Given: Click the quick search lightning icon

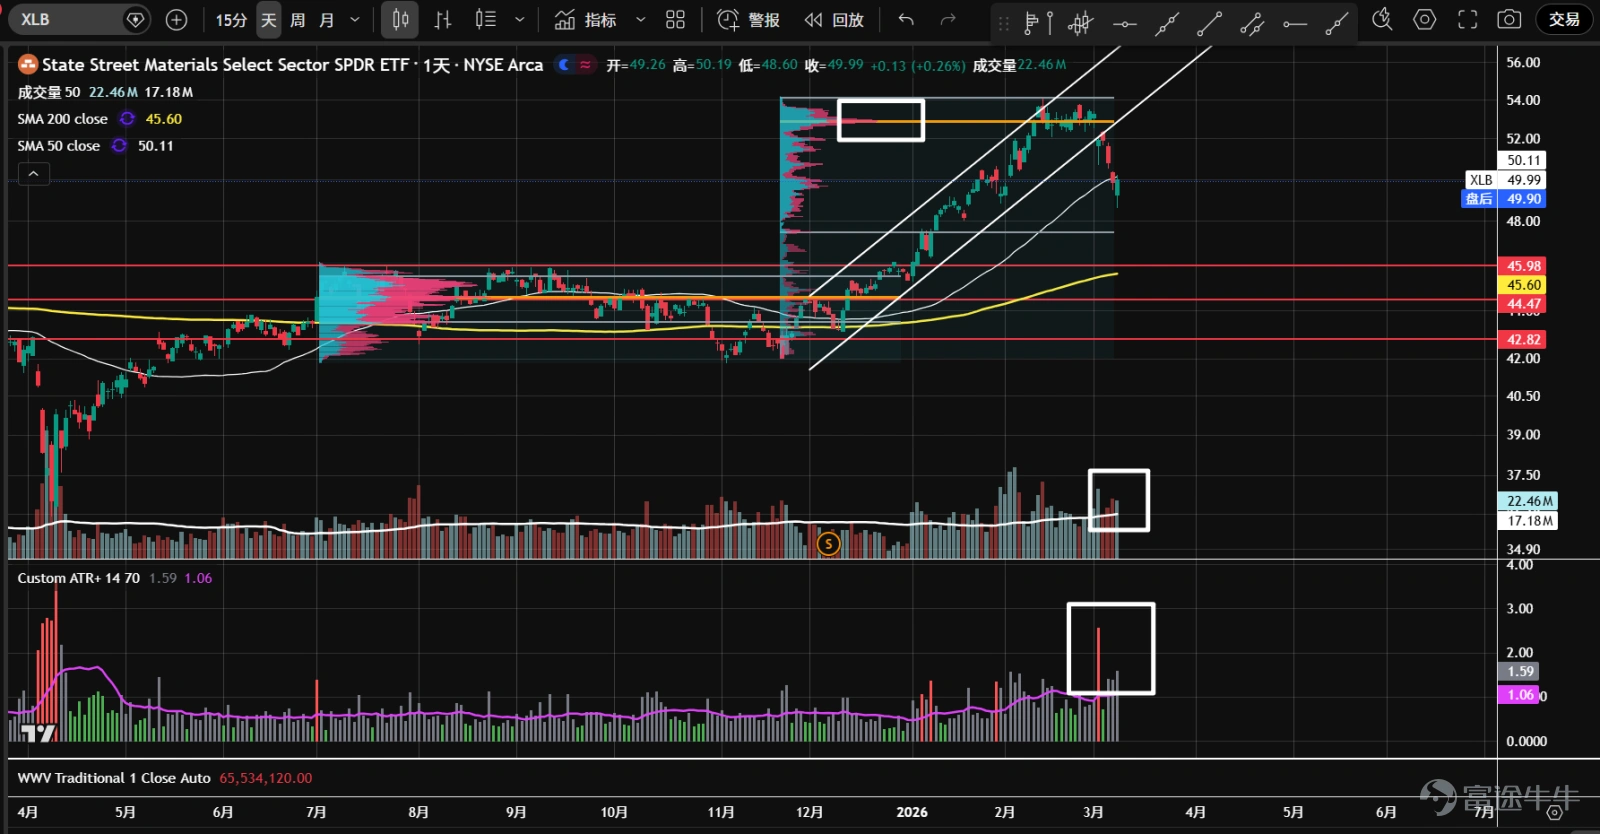Looking at the screenshot, I should click(1382, 19).
